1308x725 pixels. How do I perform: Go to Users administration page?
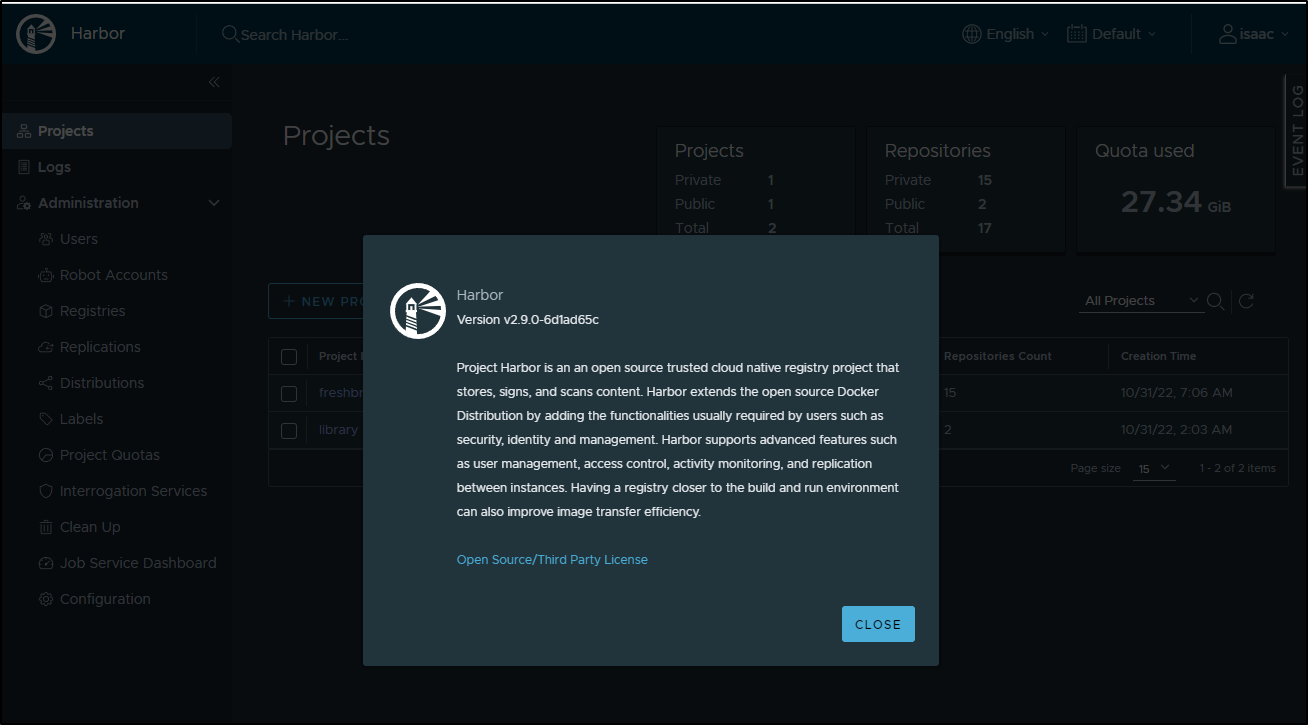pyautogui.click(x=79, y=239)
